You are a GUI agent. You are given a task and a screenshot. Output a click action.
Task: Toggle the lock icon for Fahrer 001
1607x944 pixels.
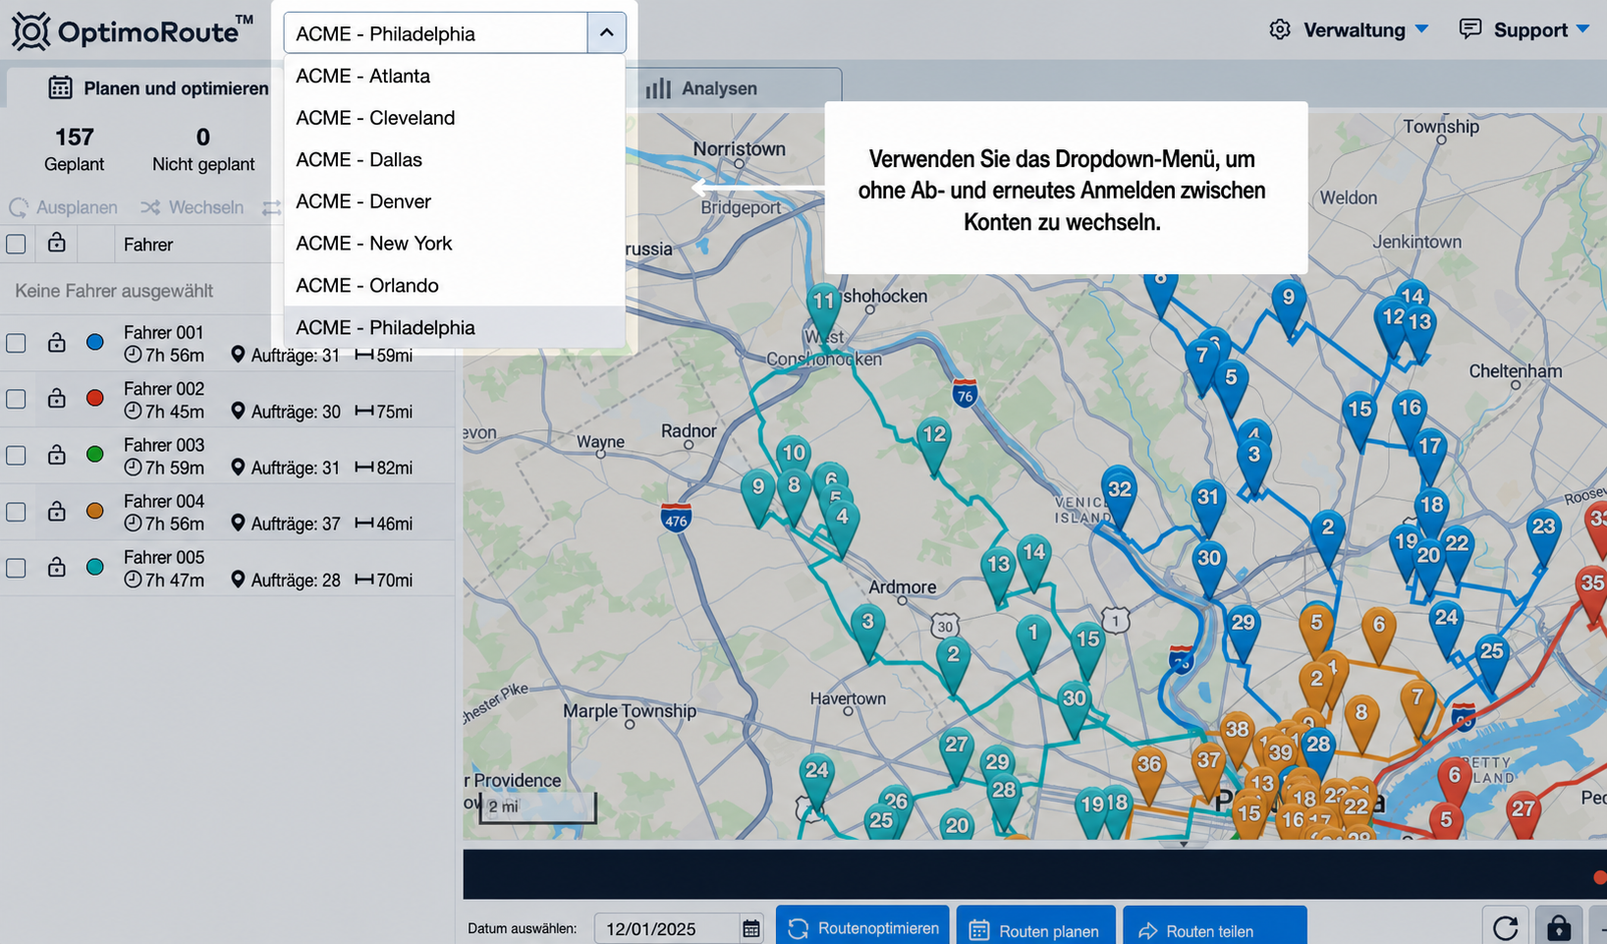[57, 342]
